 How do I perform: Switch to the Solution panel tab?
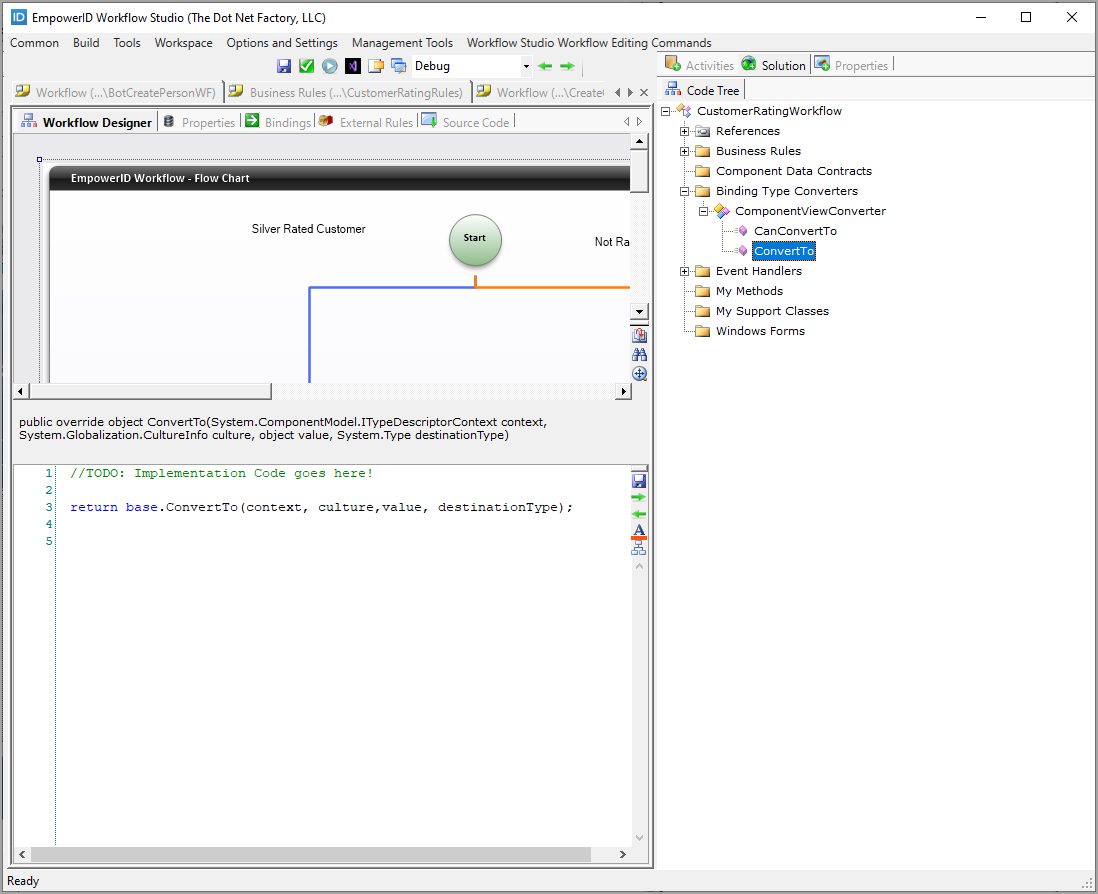pyautogui.click(x=774, y=66)
